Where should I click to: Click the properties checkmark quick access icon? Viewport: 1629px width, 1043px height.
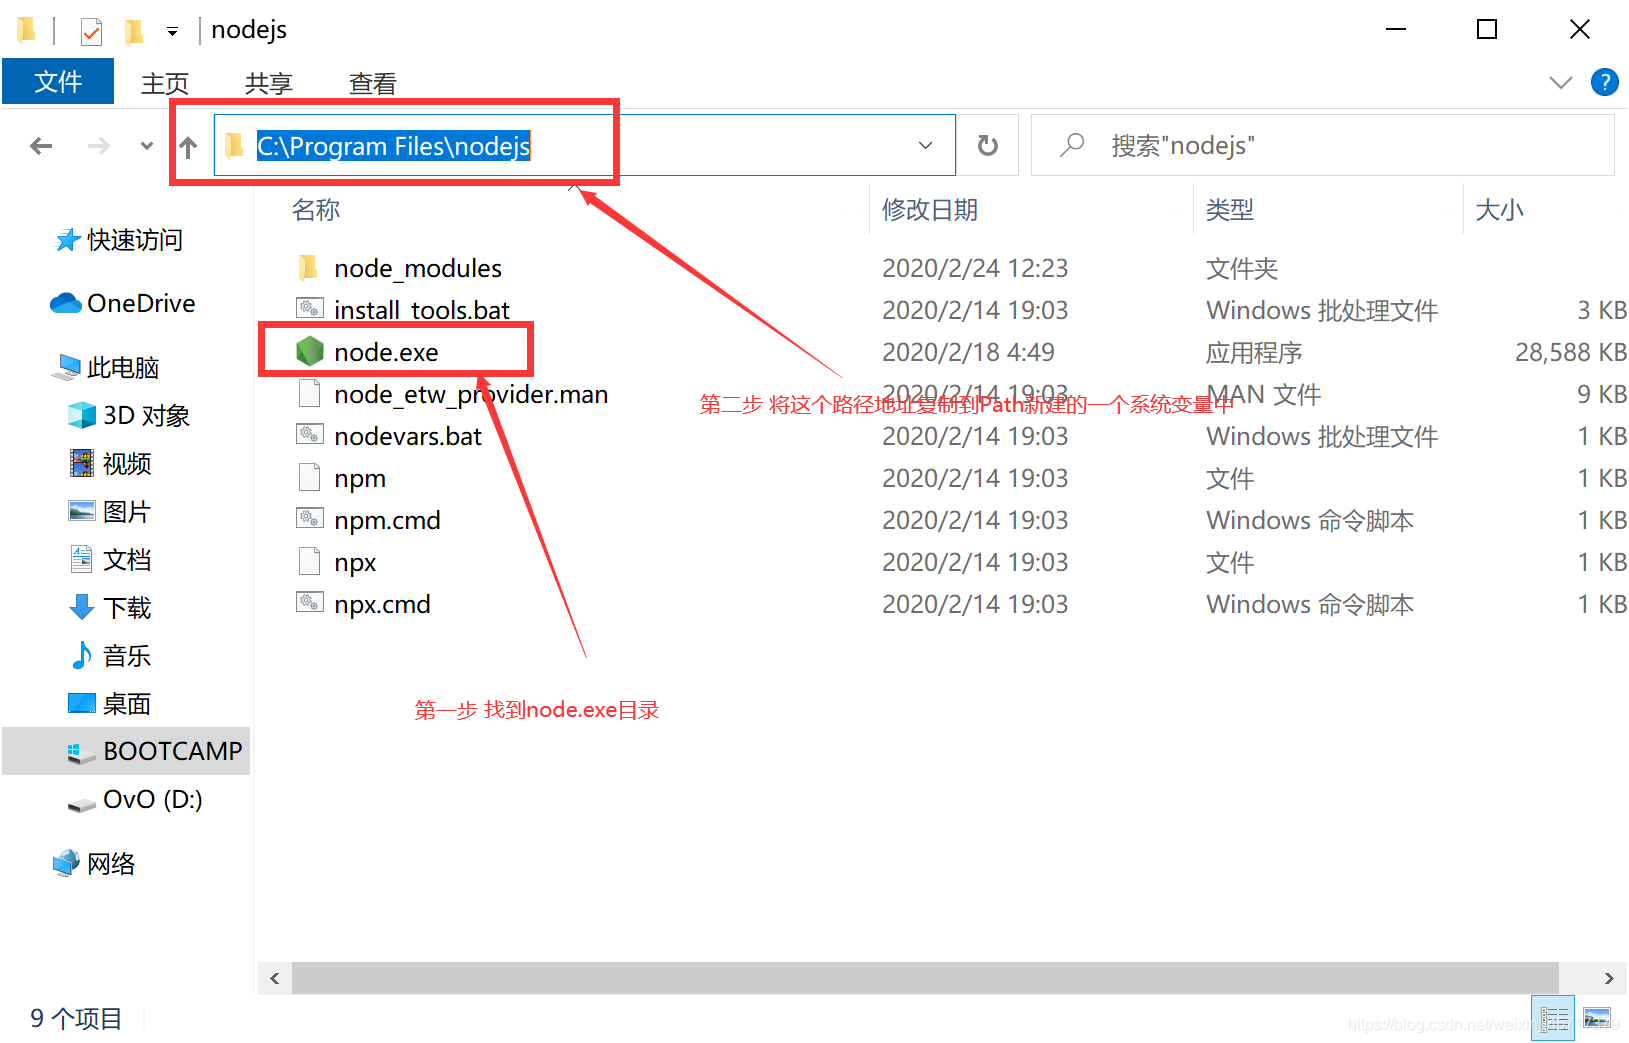91,32
